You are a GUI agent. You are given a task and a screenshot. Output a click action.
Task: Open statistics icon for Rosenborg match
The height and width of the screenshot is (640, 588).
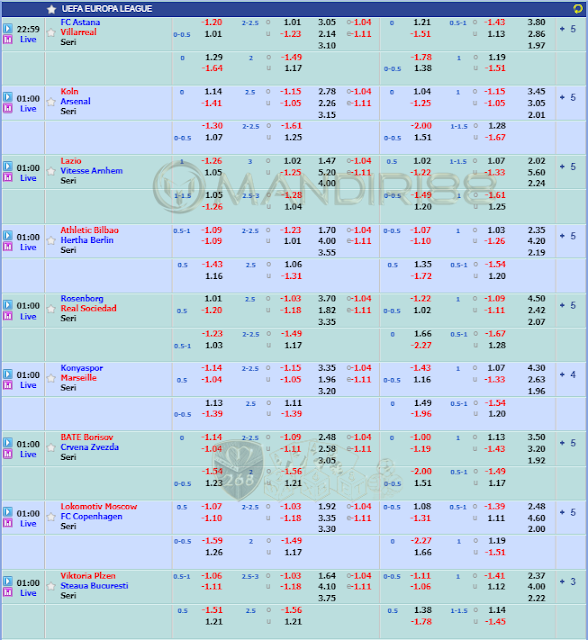coord(8,316)
